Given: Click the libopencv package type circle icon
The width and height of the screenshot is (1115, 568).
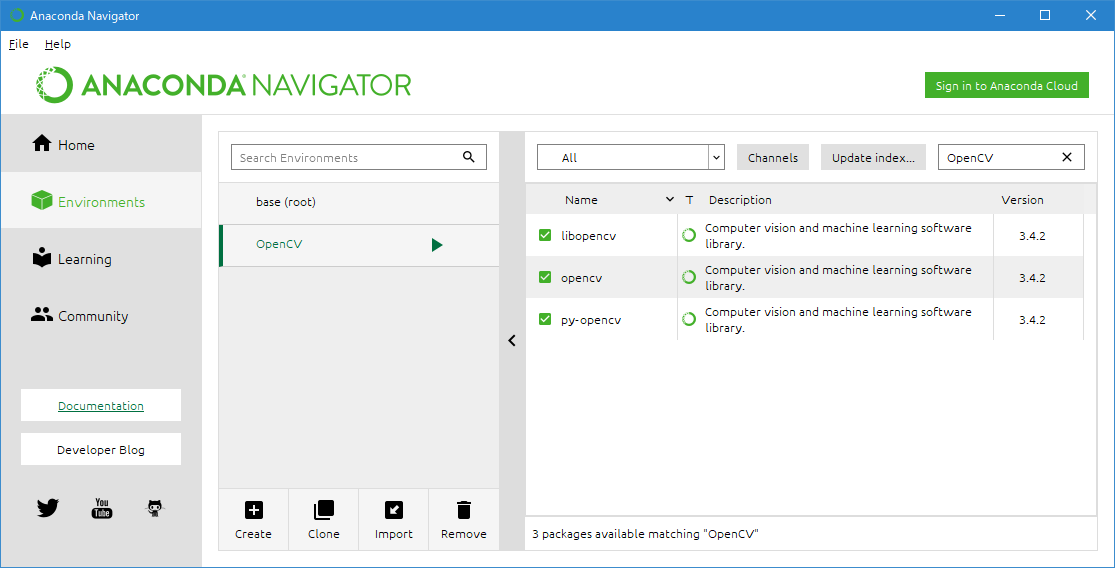Looking at the screenshot, I should [688, 235].
